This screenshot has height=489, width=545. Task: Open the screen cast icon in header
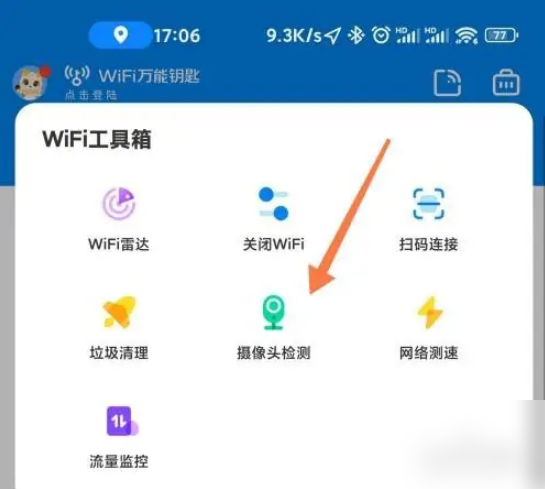pos(447,83)
